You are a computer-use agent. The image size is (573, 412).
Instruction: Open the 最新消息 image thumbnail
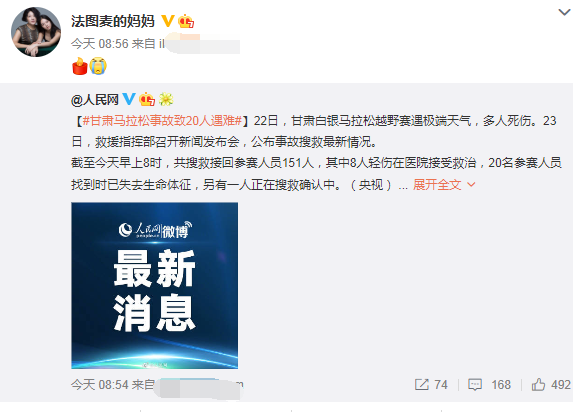155,285
